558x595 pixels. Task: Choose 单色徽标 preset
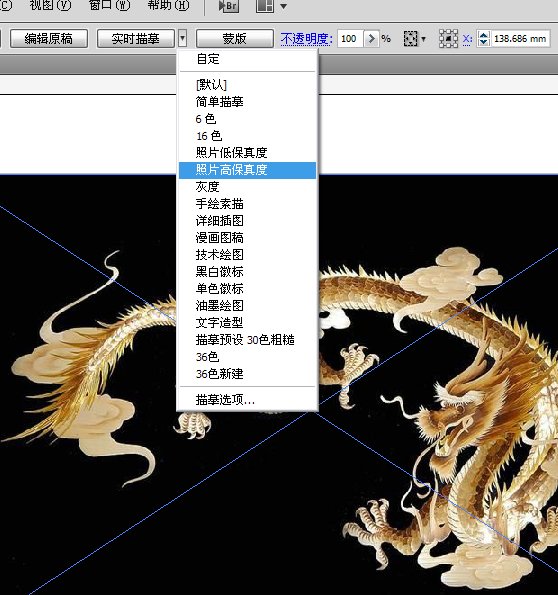[x=247, y=289]
